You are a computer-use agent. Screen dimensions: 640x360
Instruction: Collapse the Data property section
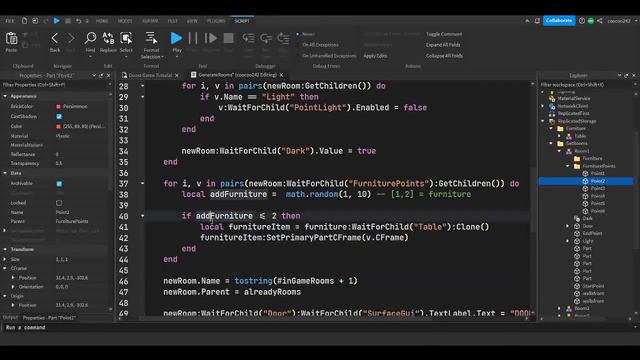5,173
